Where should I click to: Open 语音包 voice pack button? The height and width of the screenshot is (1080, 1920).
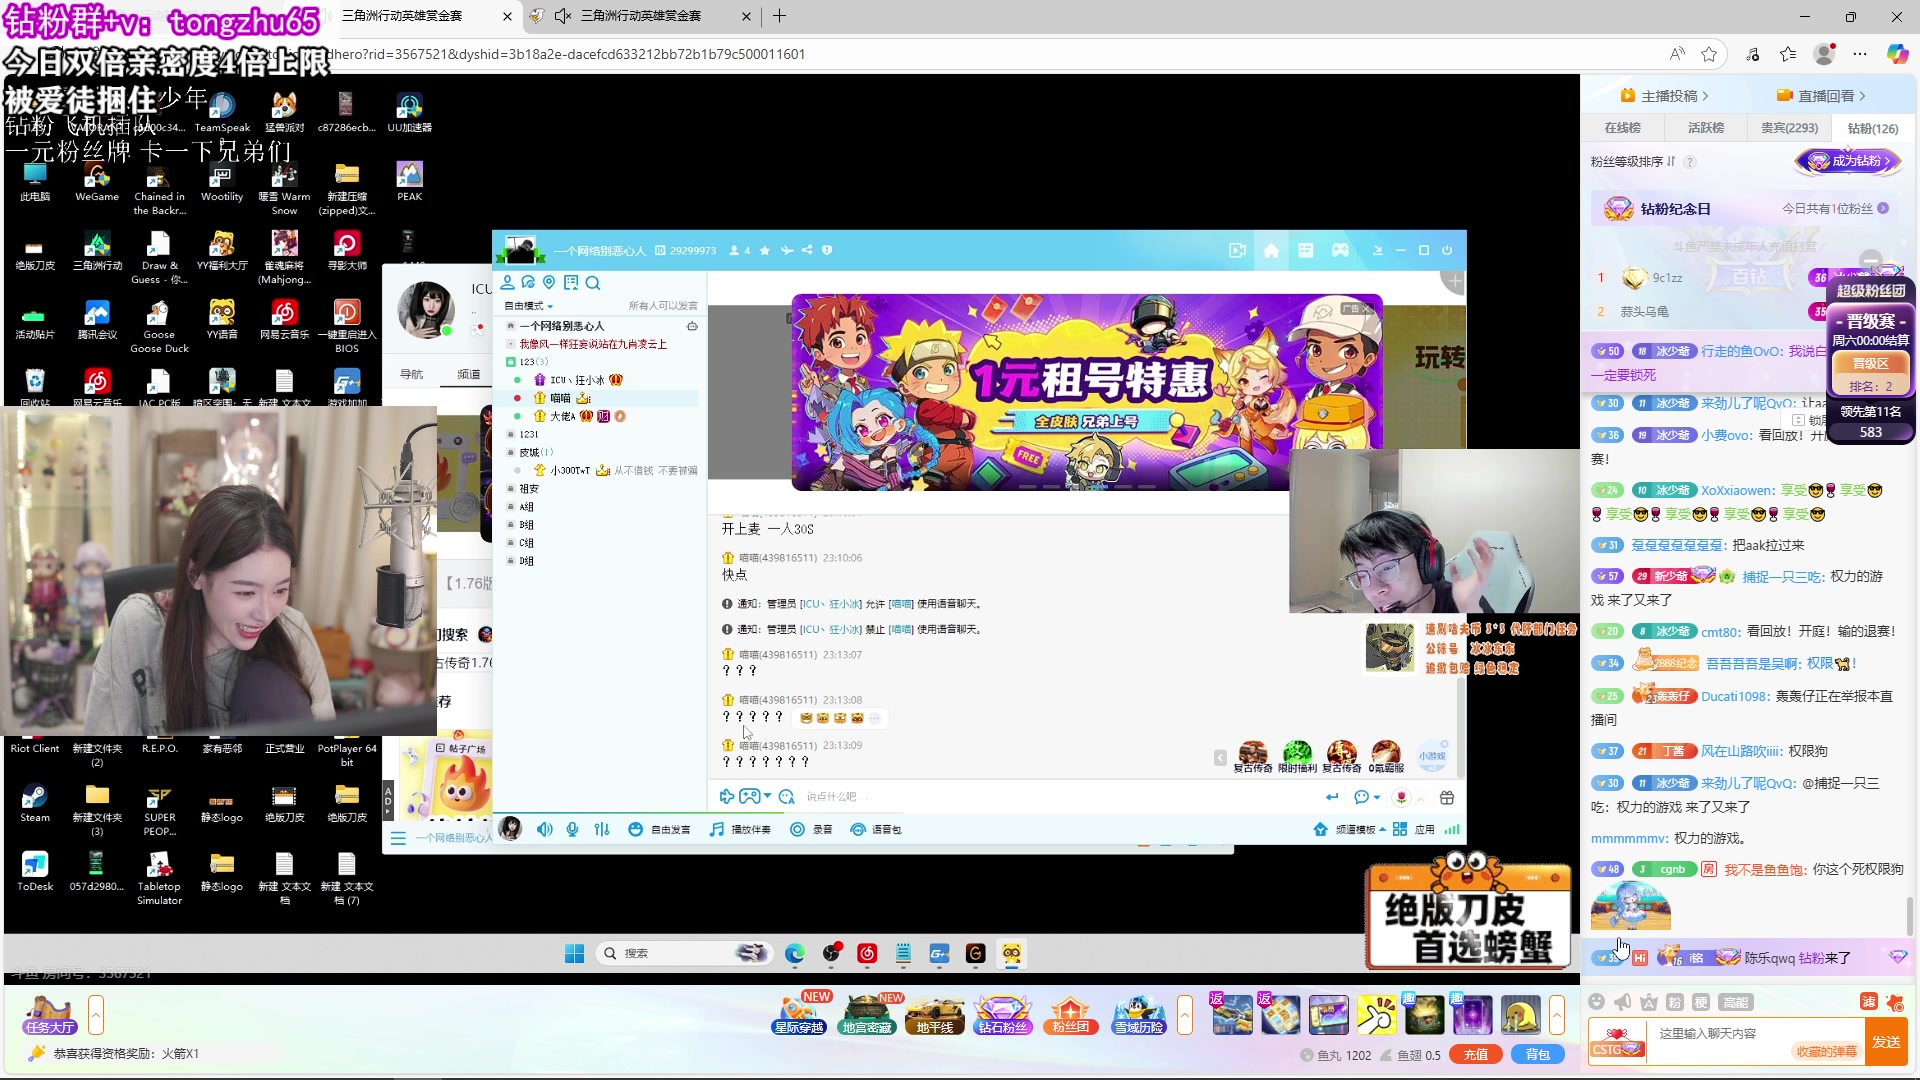point(877,830)
